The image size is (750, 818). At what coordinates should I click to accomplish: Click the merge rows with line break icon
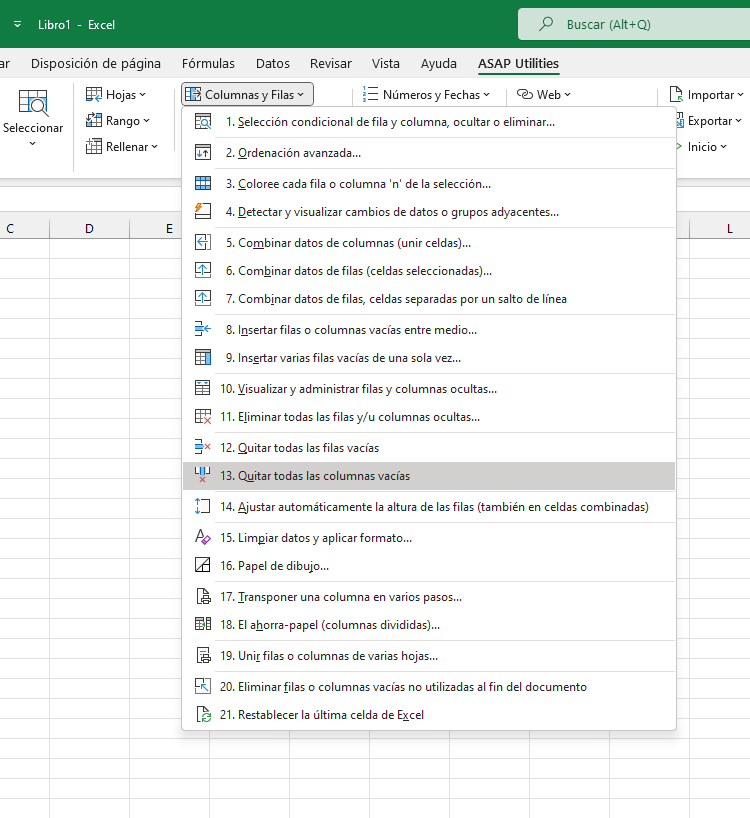pyautogui.click(x=202, y=298)
